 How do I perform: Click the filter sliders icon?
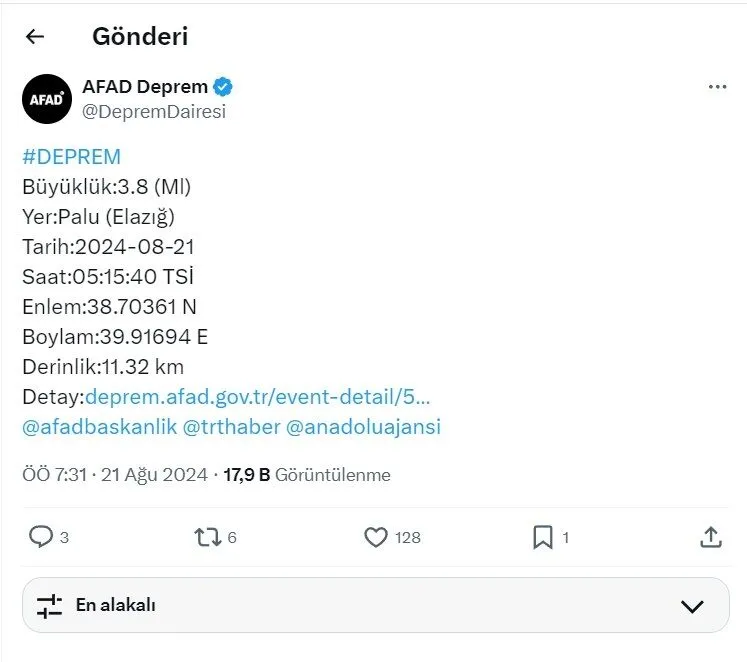point(50,606)
